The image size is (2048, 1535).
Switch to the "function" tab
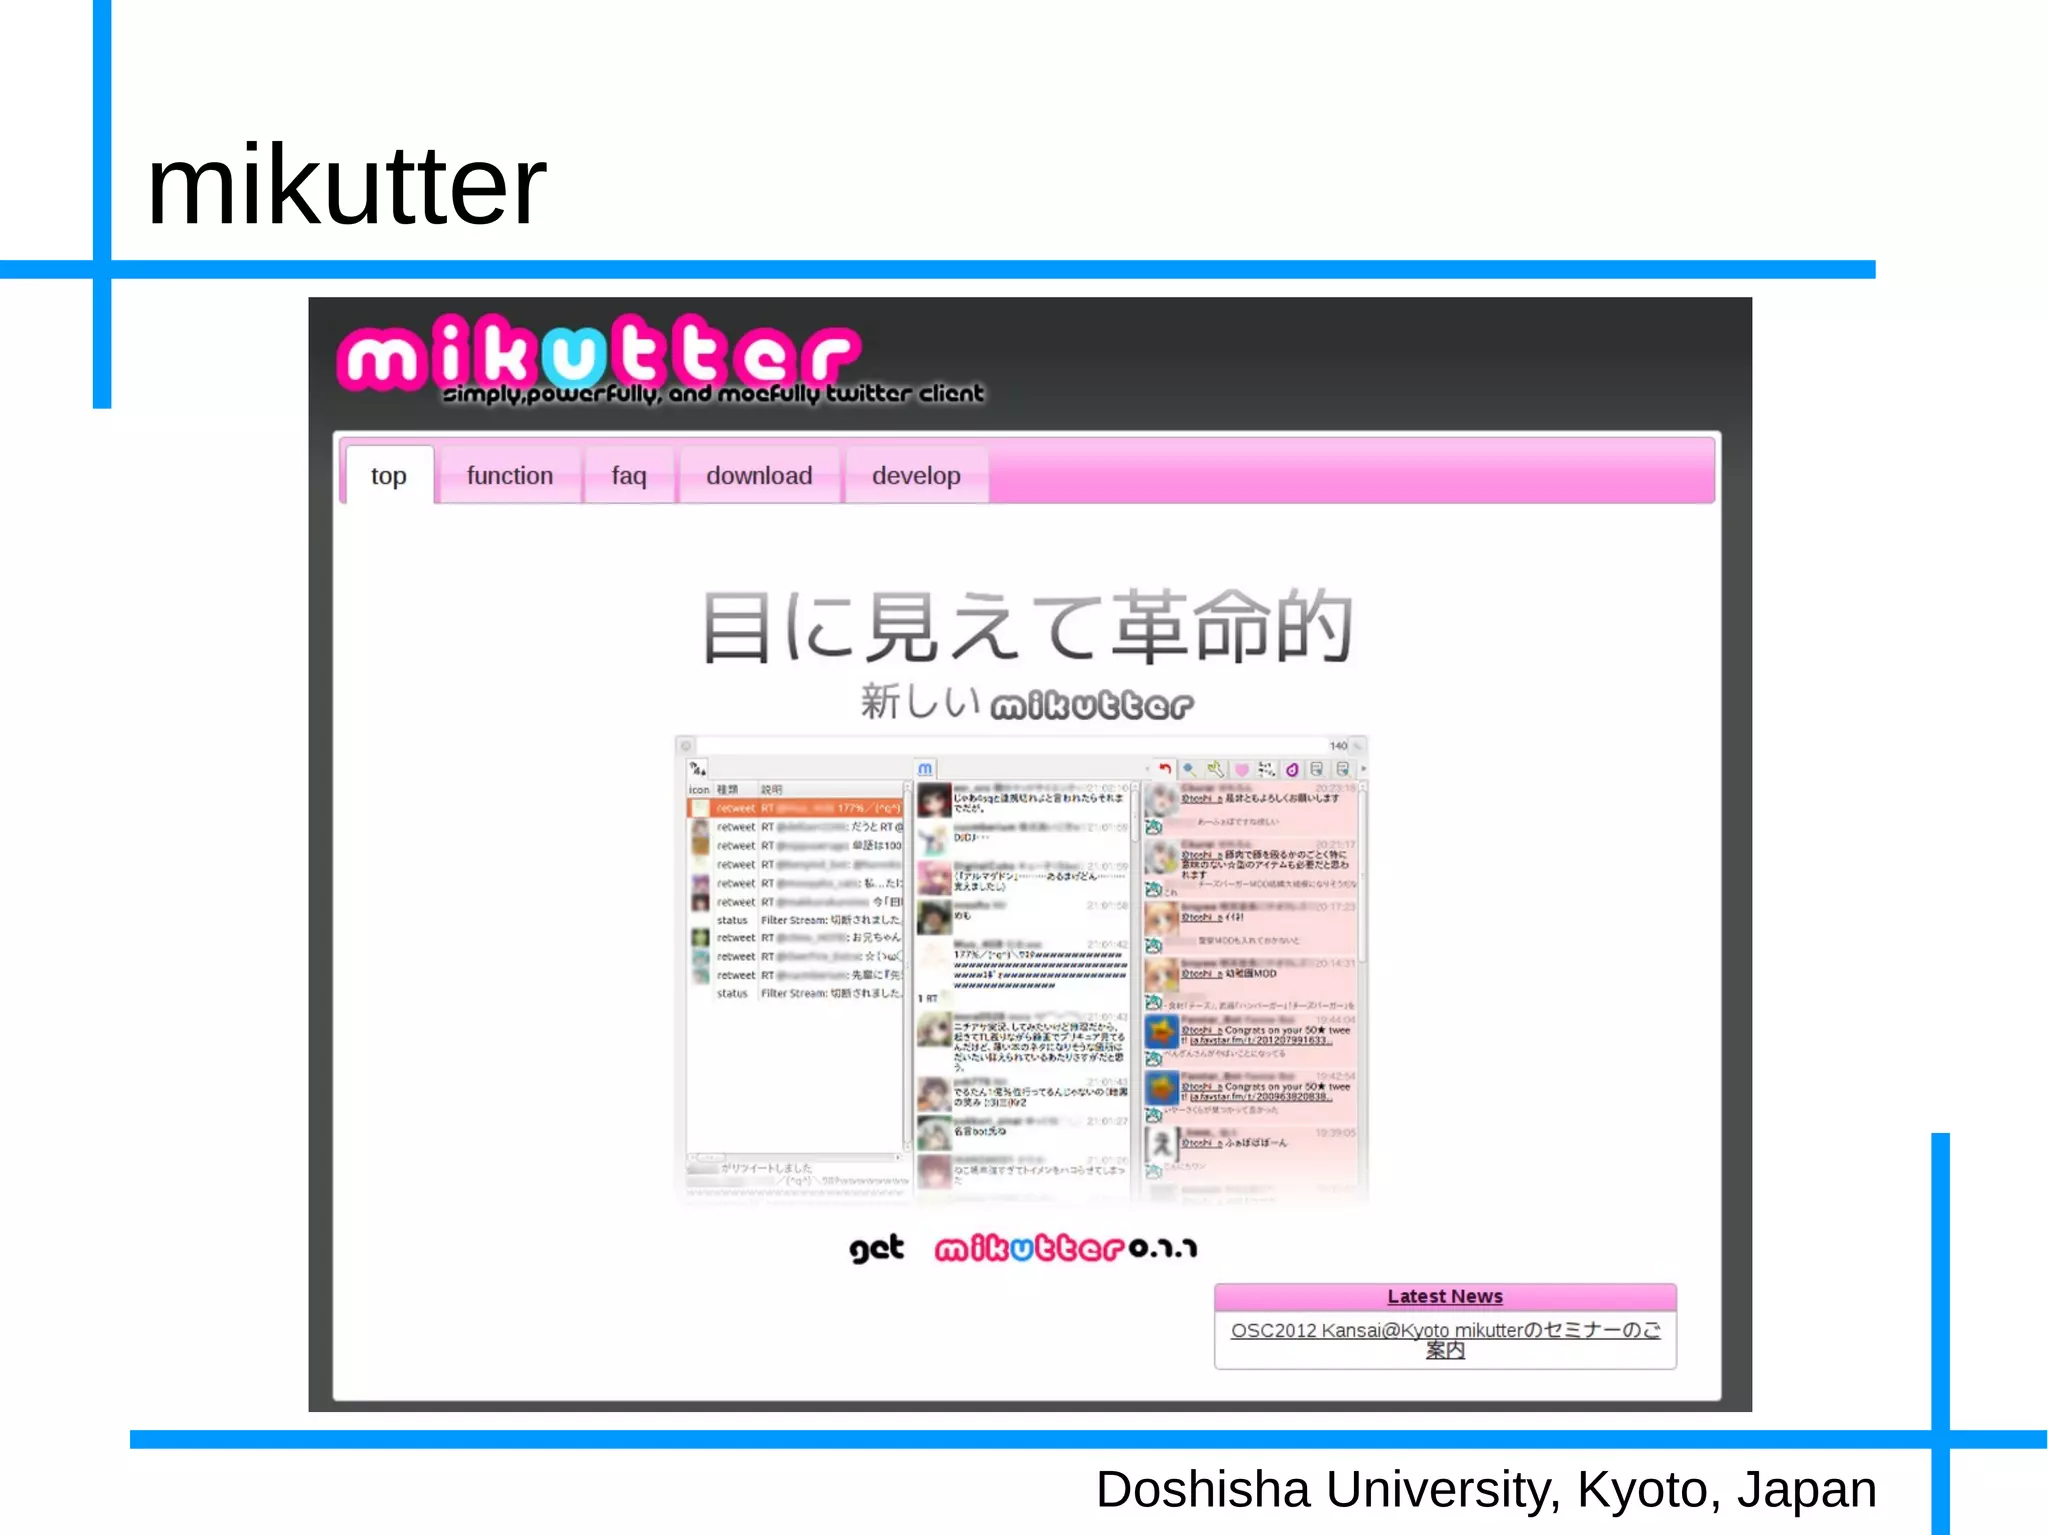pos(509,475)
